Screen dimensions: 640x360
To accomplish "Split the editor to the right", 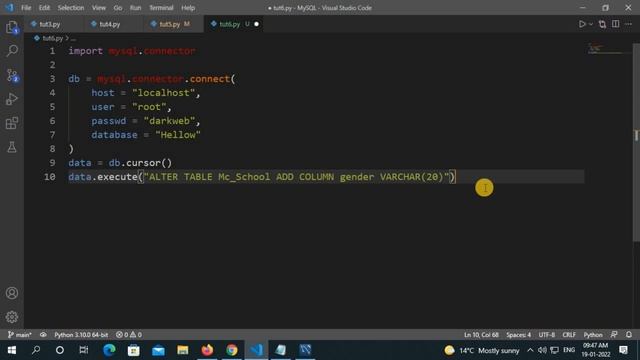I will 616,24.
